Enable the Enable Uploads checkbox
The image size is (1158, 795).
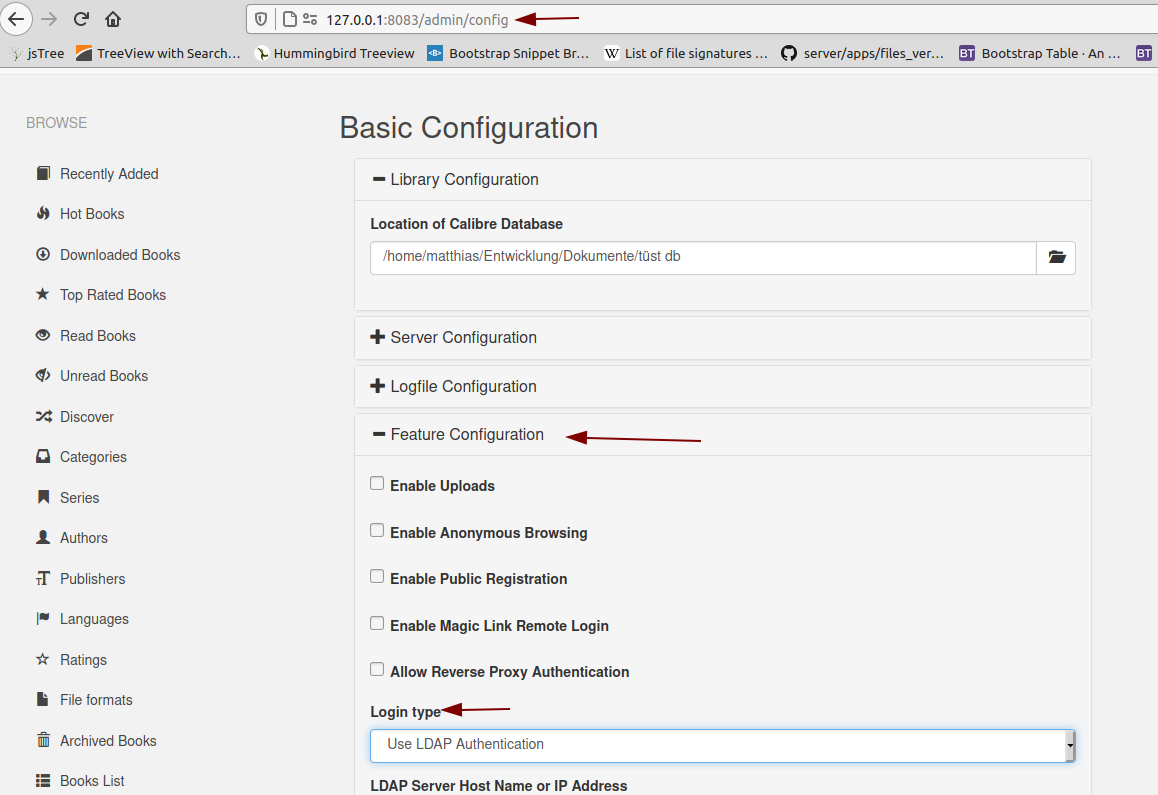pos(377,482)
